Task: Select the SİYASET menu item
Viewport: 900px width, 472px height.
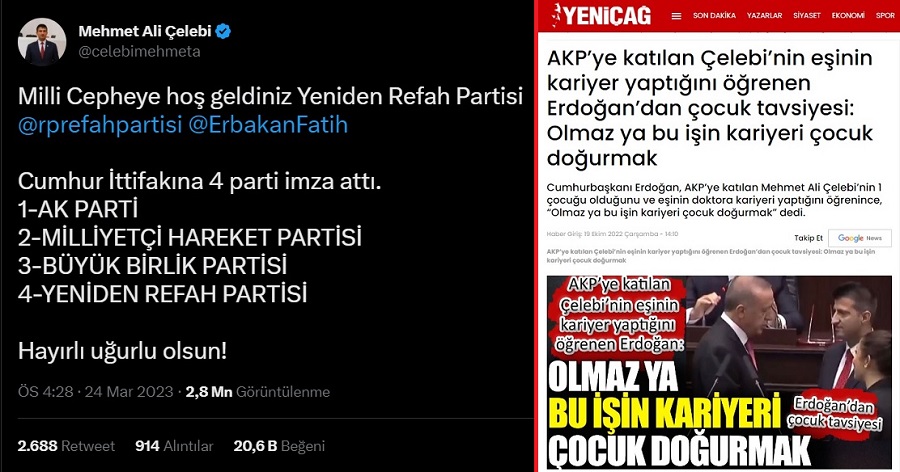Action: 807,16
